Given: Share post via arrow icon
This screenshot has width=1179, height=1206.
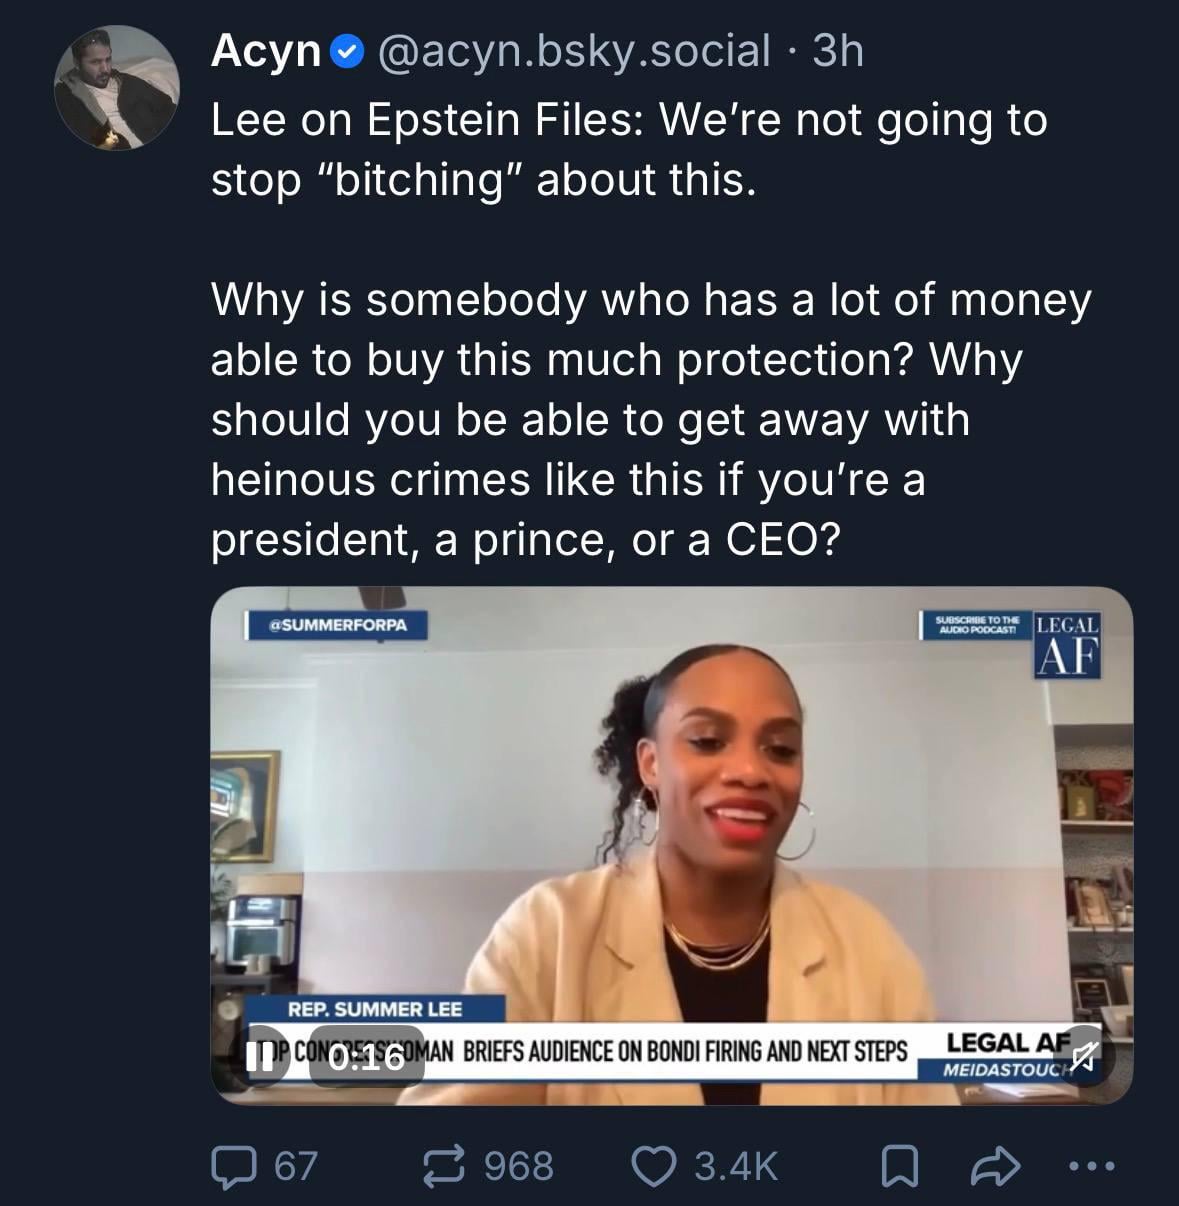Looking at the screenshot, I should [996, 1166].
